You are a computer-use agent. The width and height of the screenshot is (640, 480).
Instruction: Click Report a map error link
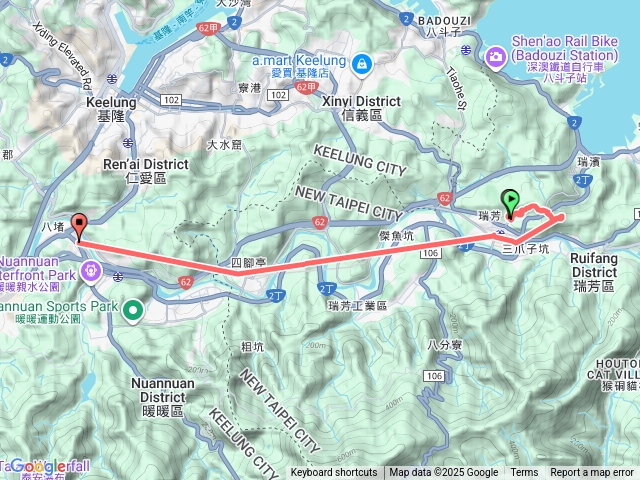(591, 473)
